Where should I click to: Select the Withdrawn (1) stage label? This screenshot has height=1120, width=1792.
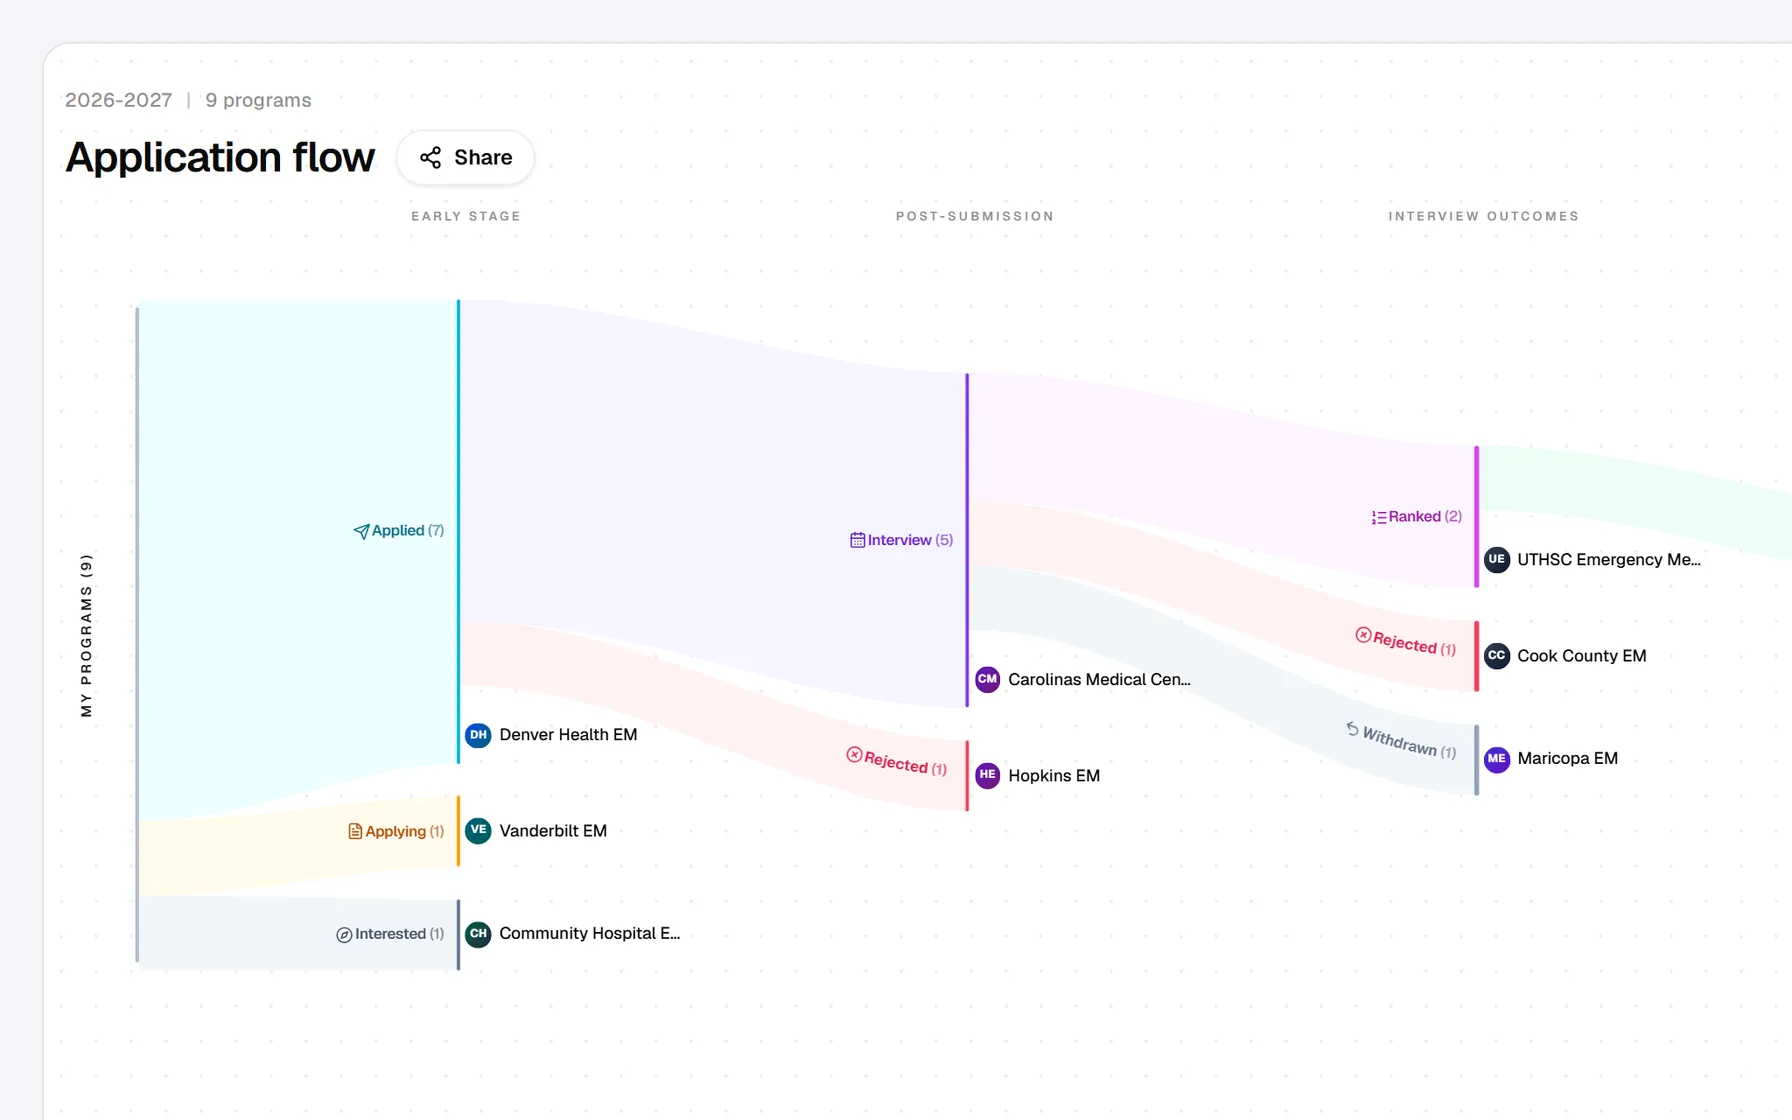pos(1409,741)
